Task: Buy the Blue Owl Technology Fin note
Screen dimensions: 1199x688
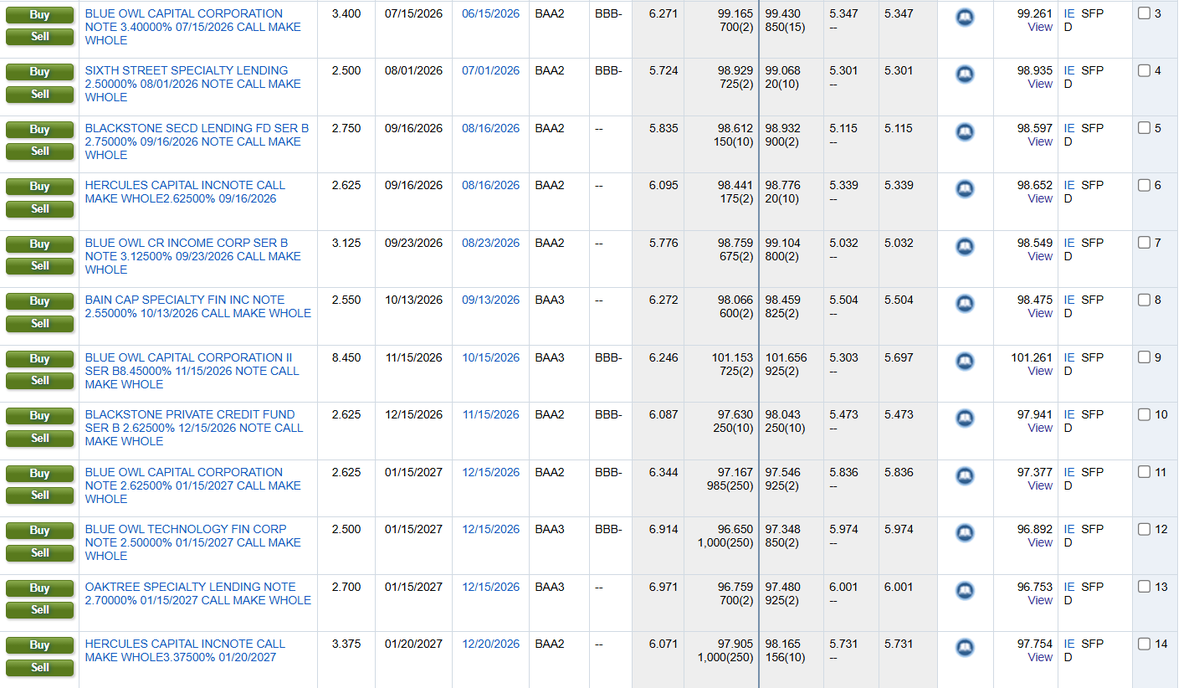Action: [x=40, y=530]
